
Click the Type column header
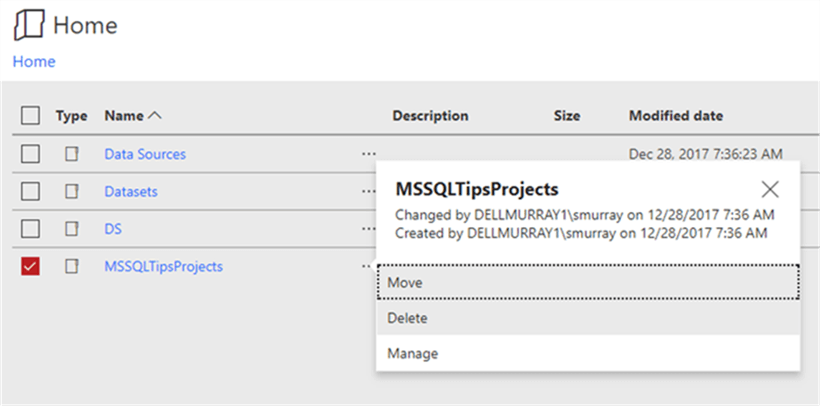pyautogui.click(x=72, y=116)
